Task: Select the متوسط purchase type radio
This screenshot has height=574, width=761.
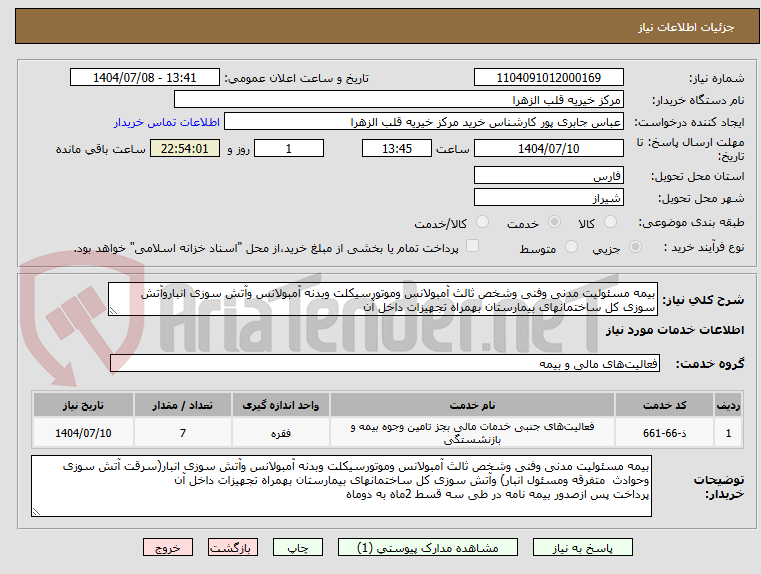Action: pyautogui.click(x=571, y=247)
